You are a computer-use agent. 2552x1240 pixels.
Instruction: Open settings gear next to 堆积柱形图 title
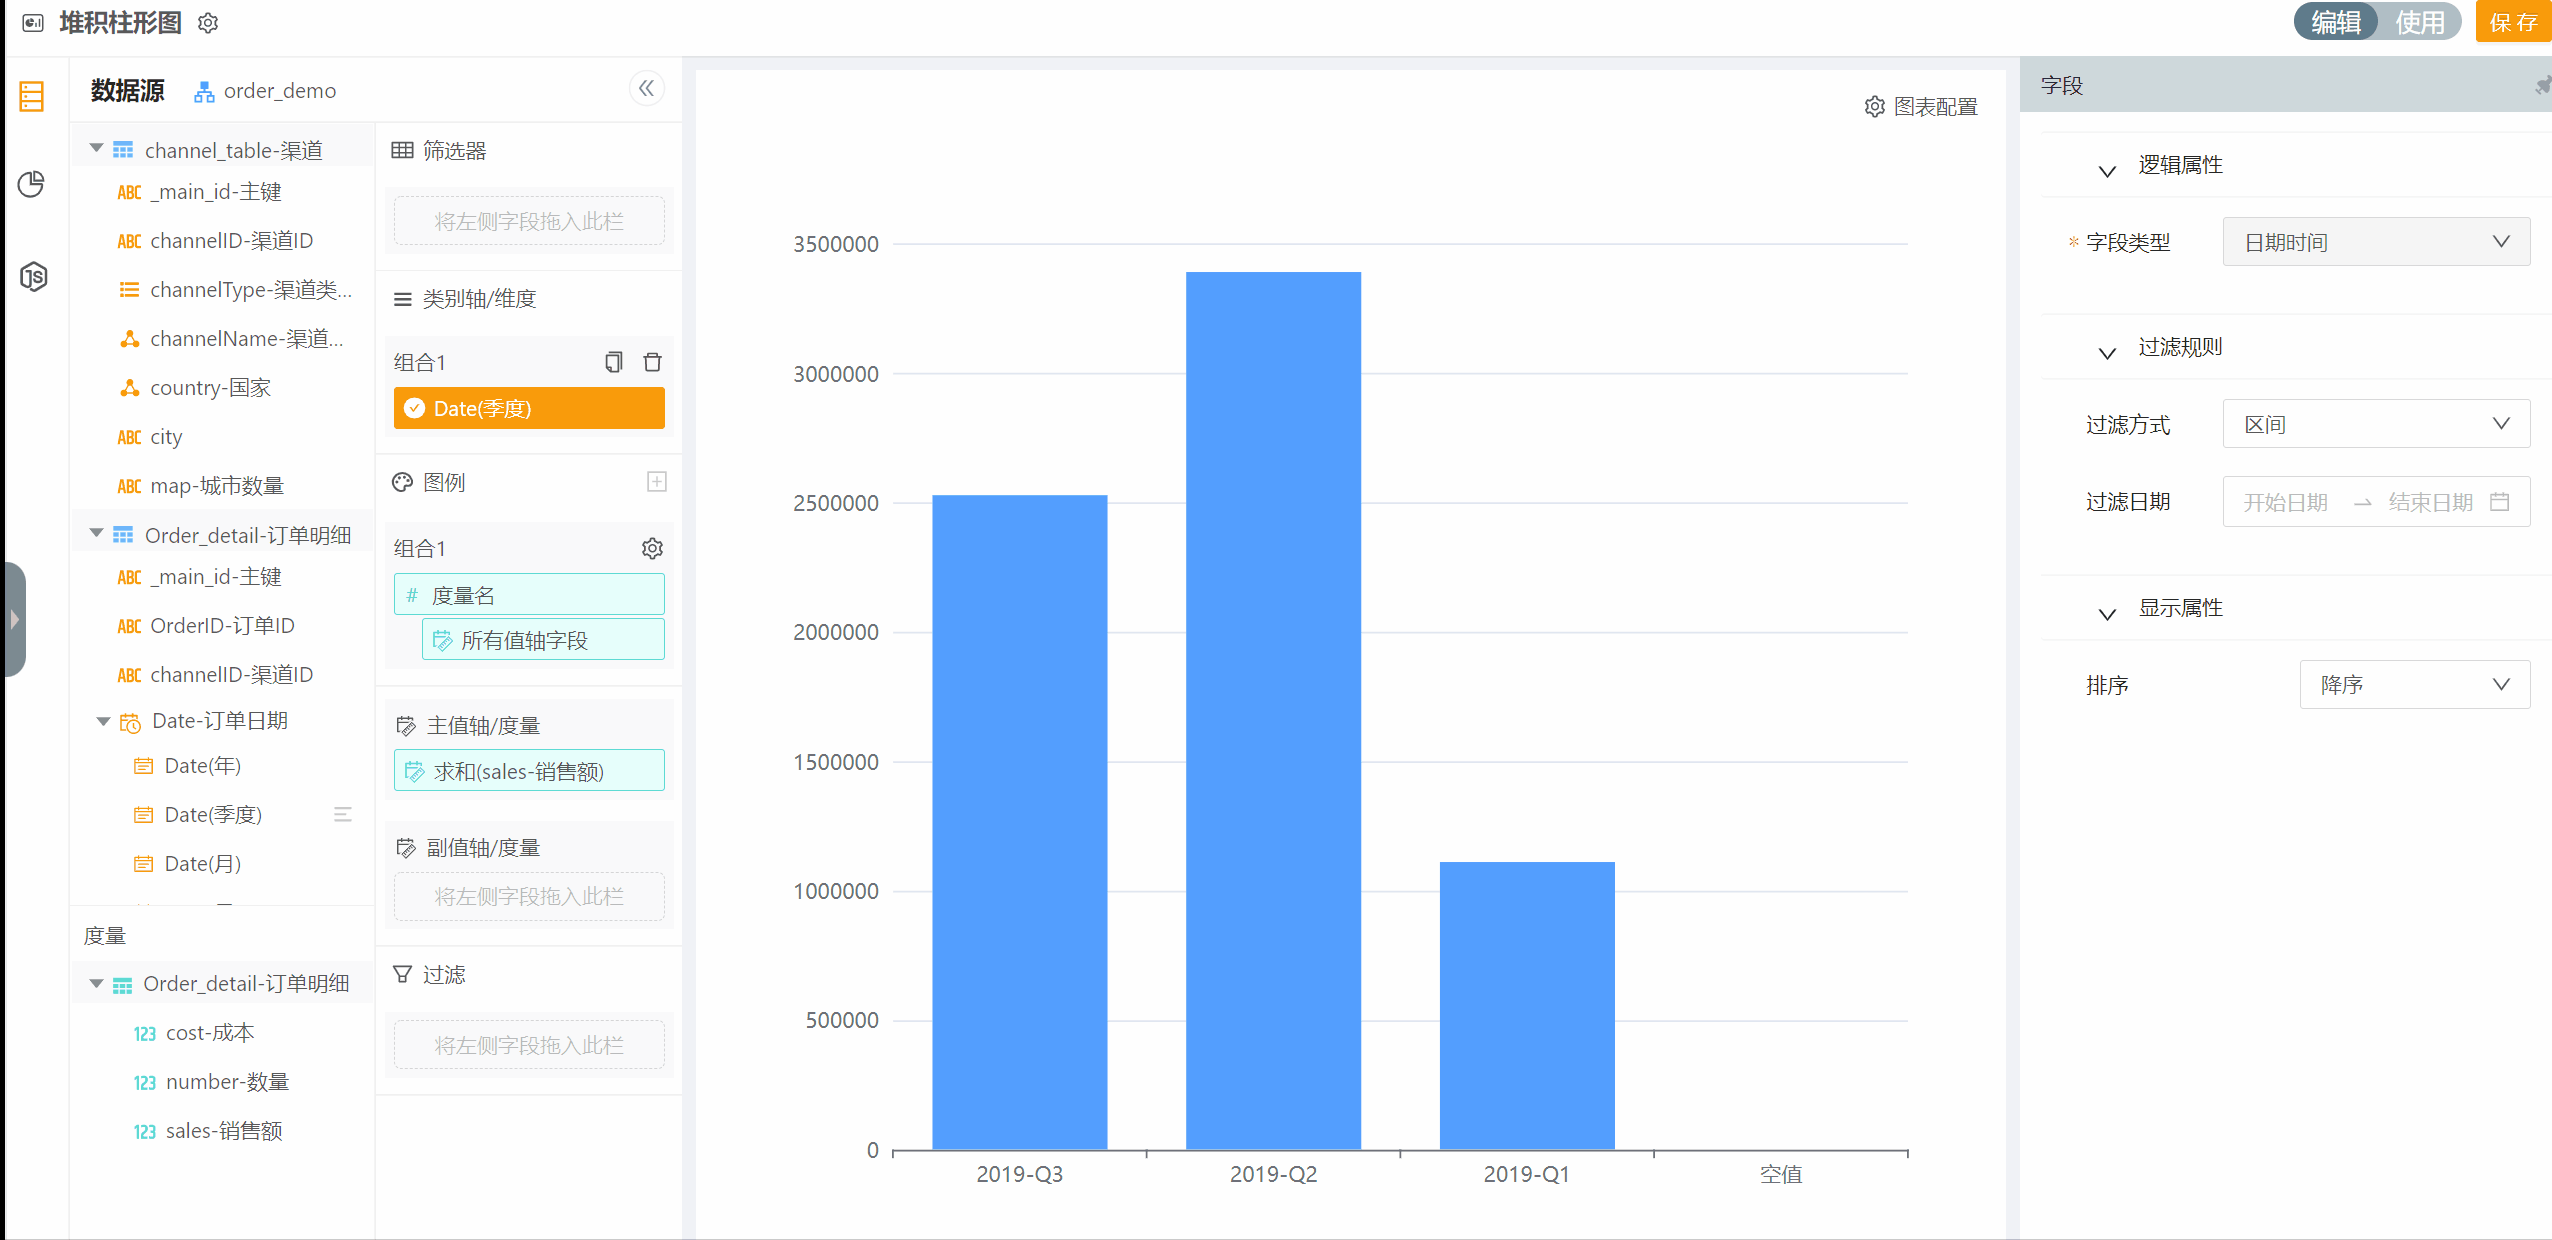[208, 23]
